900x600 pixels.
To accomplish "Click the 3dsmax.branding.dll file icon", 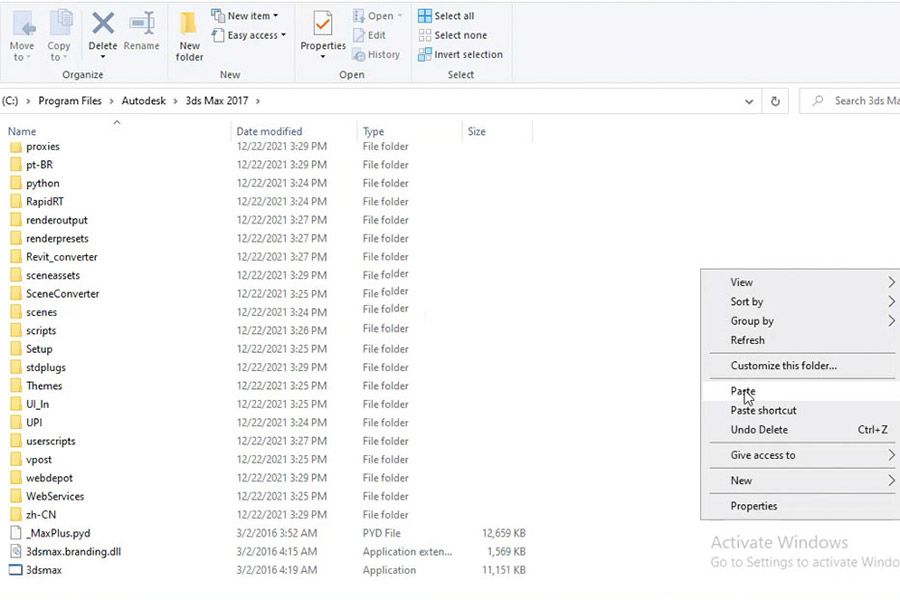I will click(16, 552).
